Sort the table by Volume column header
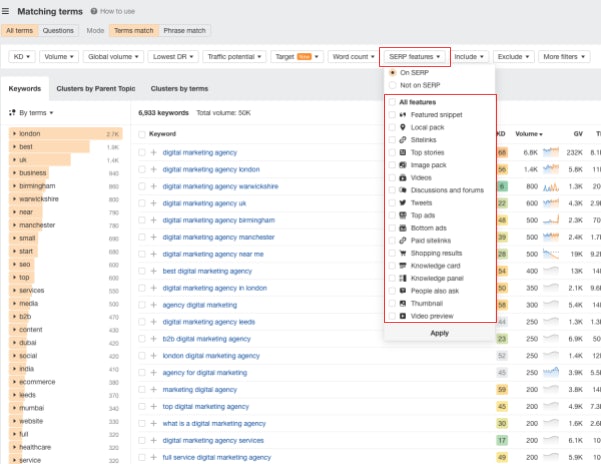601x464 pixels. (528, 133)
